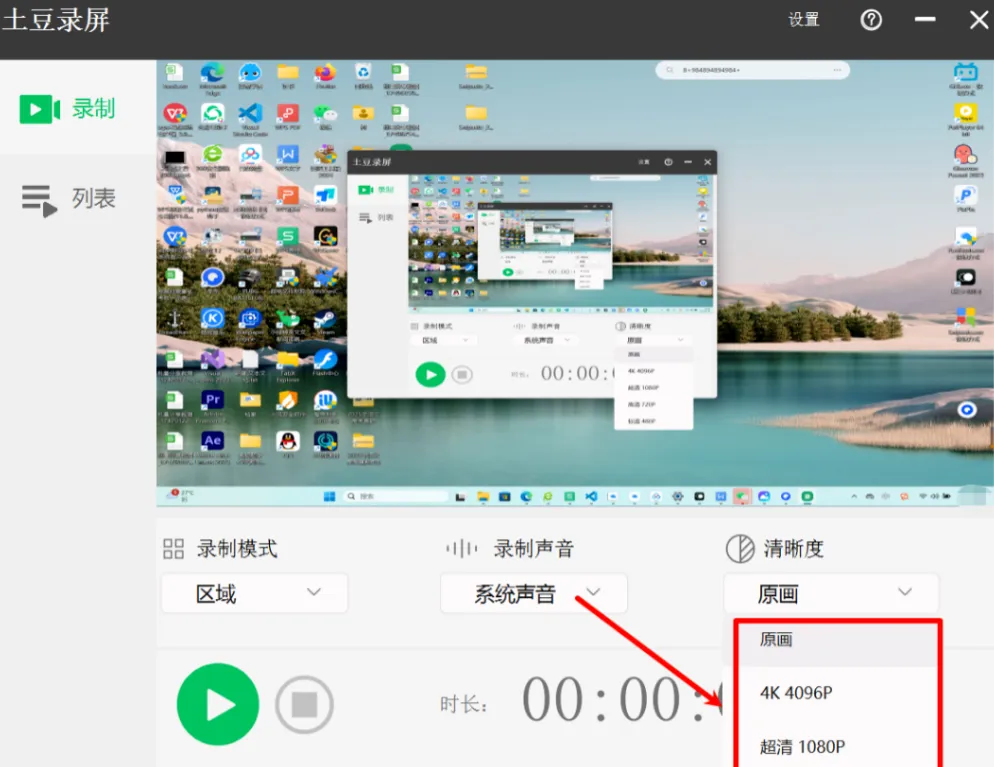Click Premiere Pro Pr icon in preview

212,400
